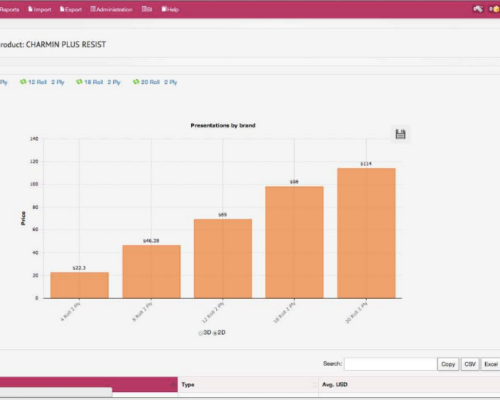Open the Export menu
Screen dimensions: 500x400
(71, 9)
